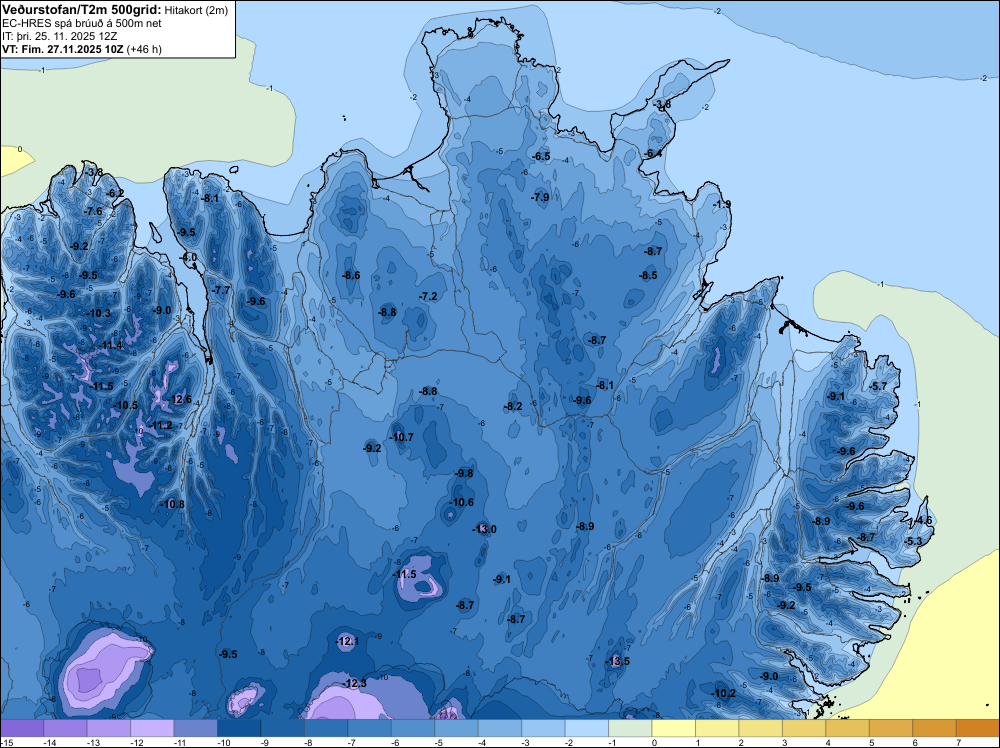
Task: Click the temperature label '-10.6'
Action: click(461, 502)
